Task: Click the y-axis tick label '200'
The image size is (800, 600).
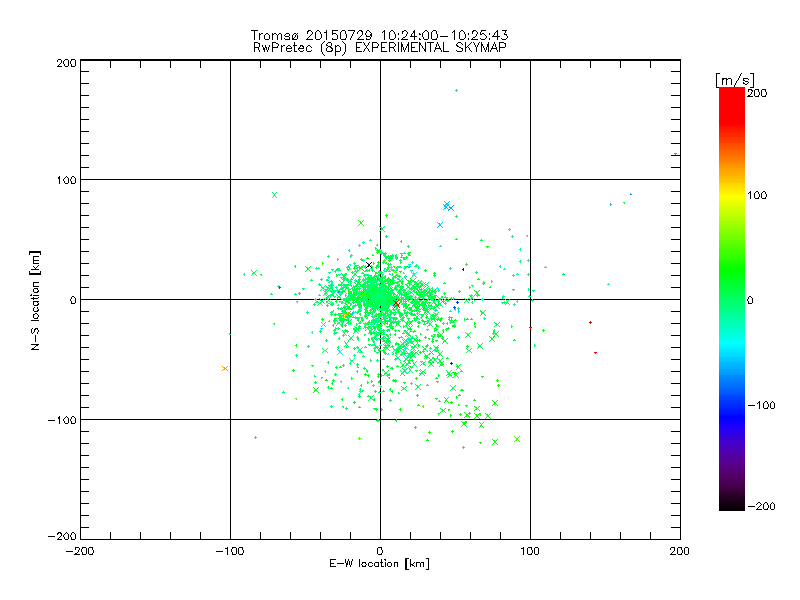Action: coord(66,63)
